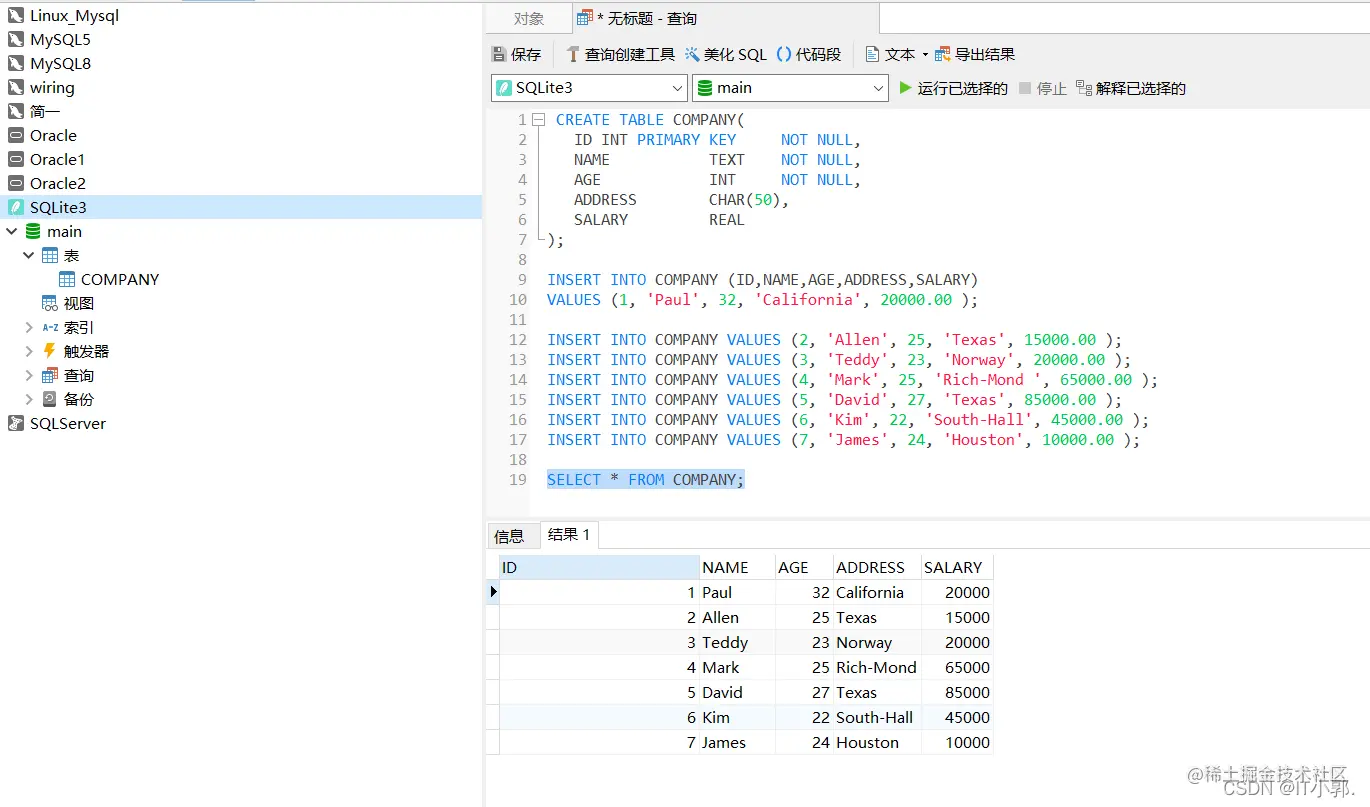This screenshot has width=1370, height=807.
Task: Click the South-Hall address cell
Action: click(x=877, y=718)
